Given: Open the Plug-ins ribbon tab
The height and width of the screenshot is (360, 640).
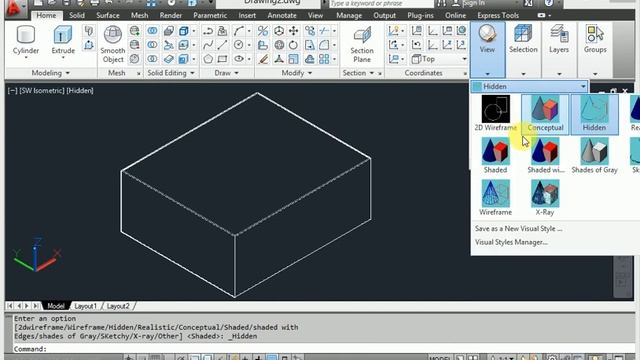Looking at the screenshot, I should coord(420,15).
